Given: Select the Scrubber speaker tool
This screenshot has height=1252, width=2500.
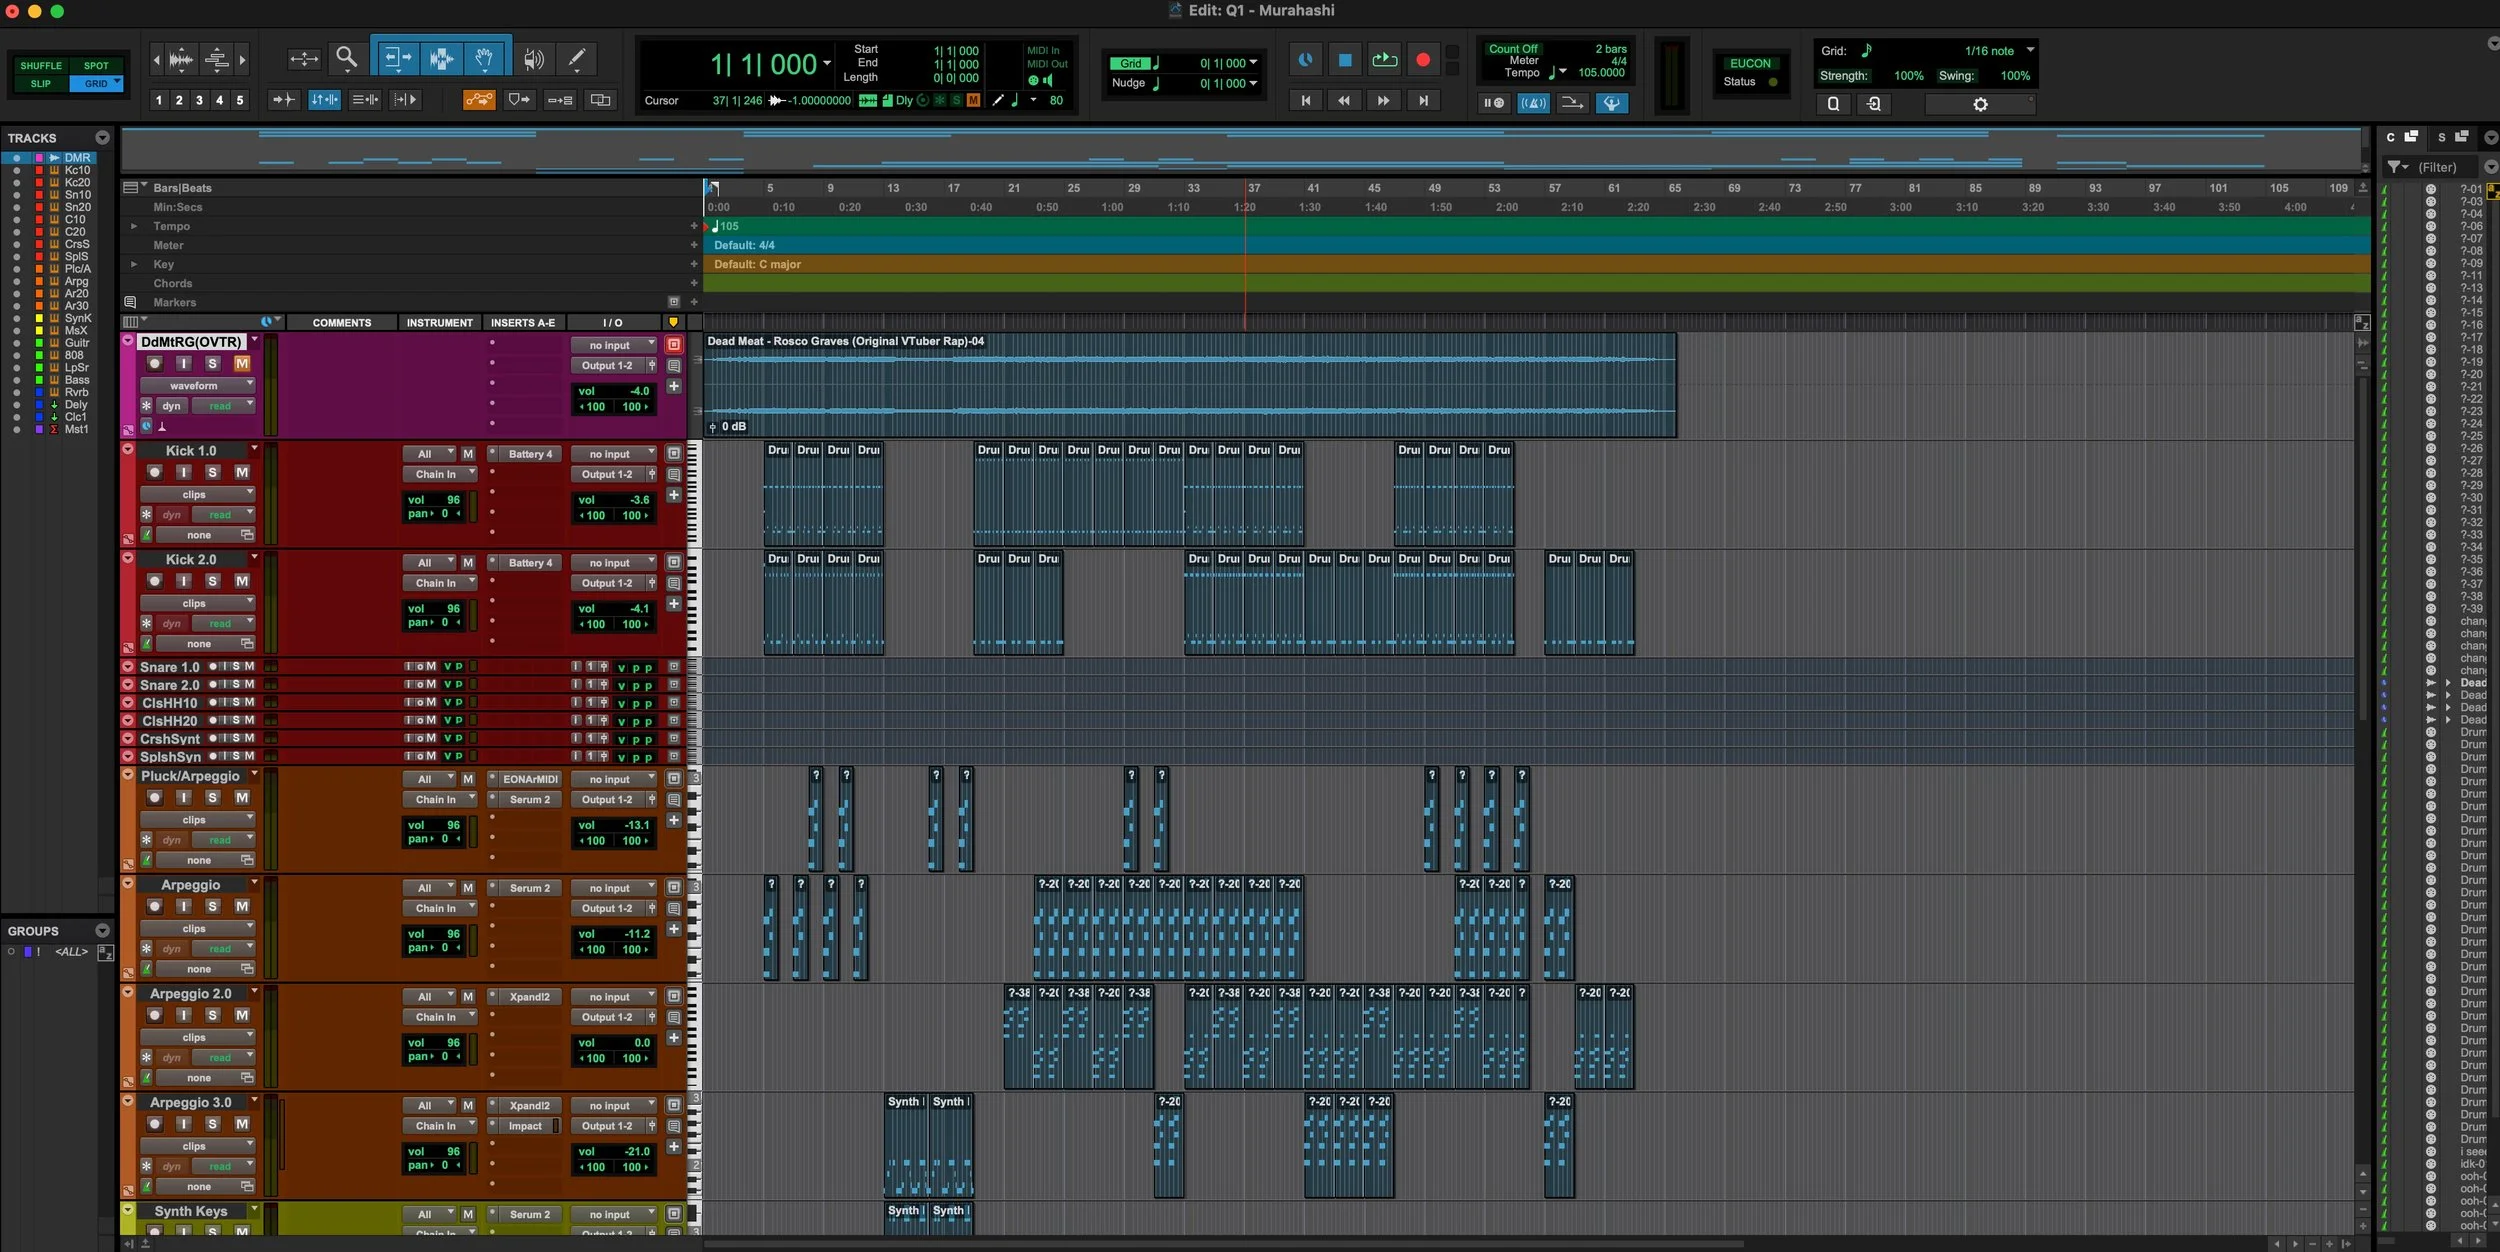Looking at the screenshot, I should coord(534,58).
